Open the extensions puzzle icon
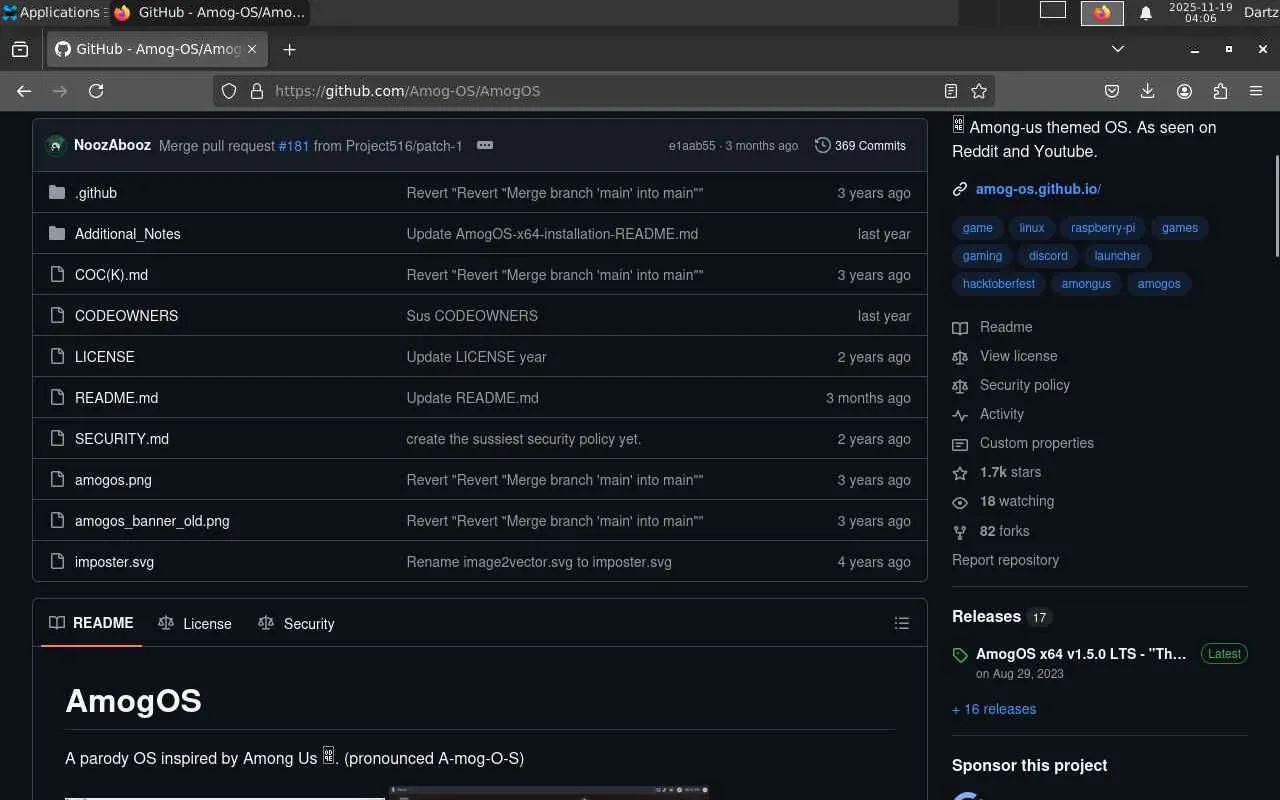The width and height of the screenshot is (1280, 800). point(1220,91)
